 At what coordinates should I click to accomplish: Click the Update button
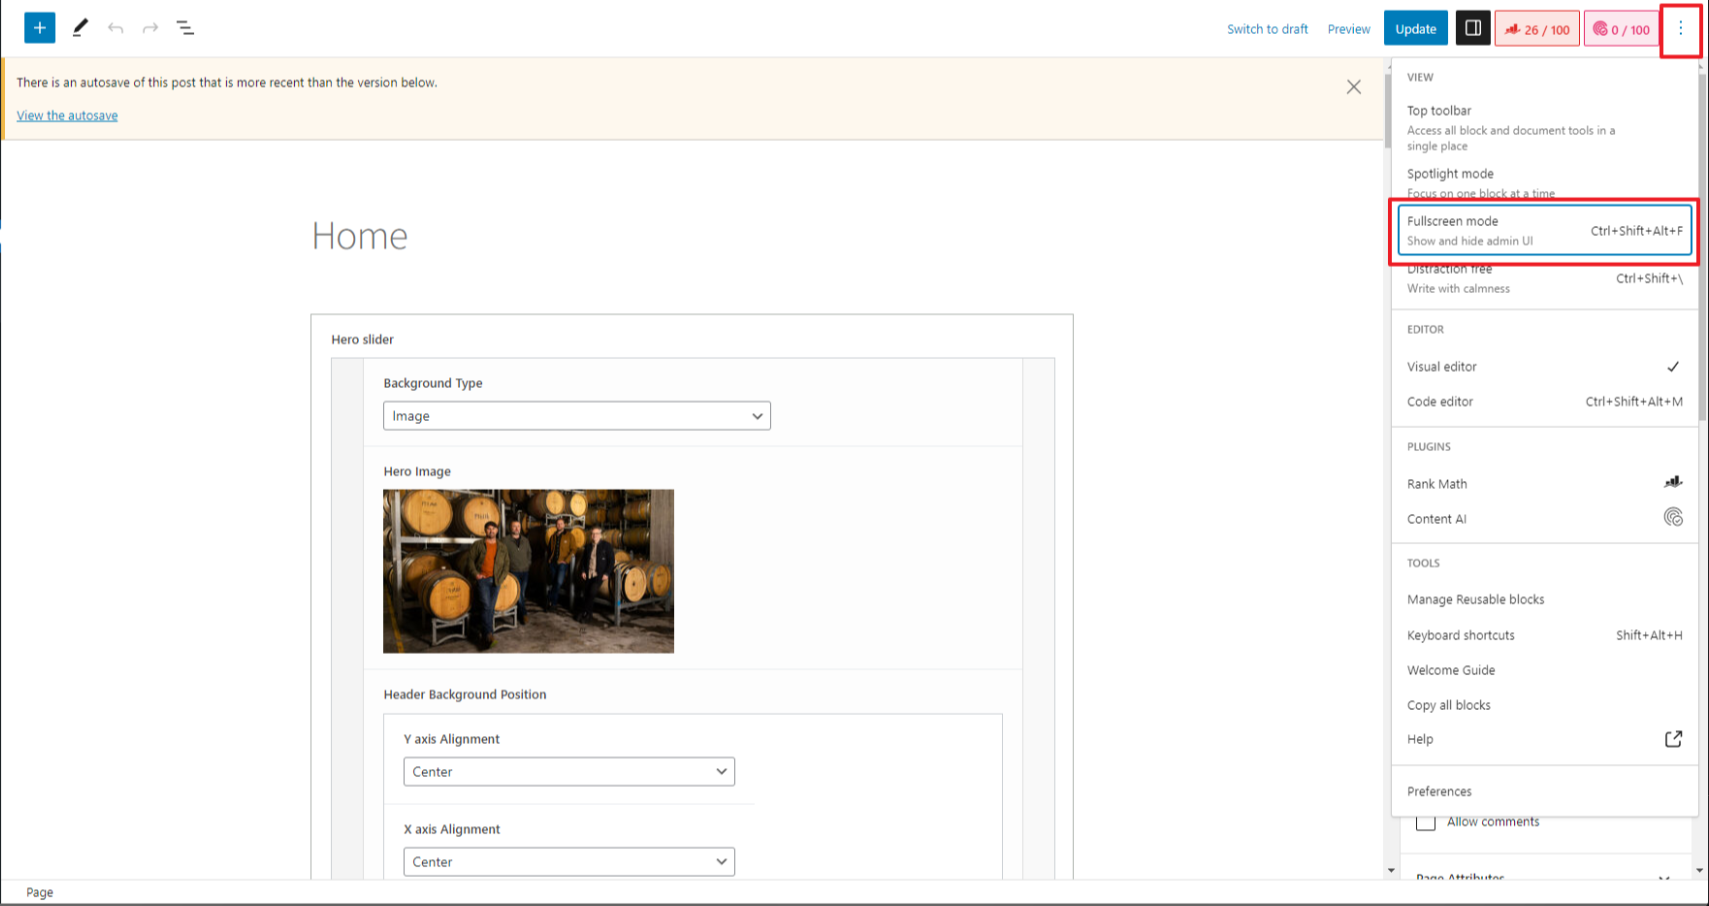[1416, 29]
